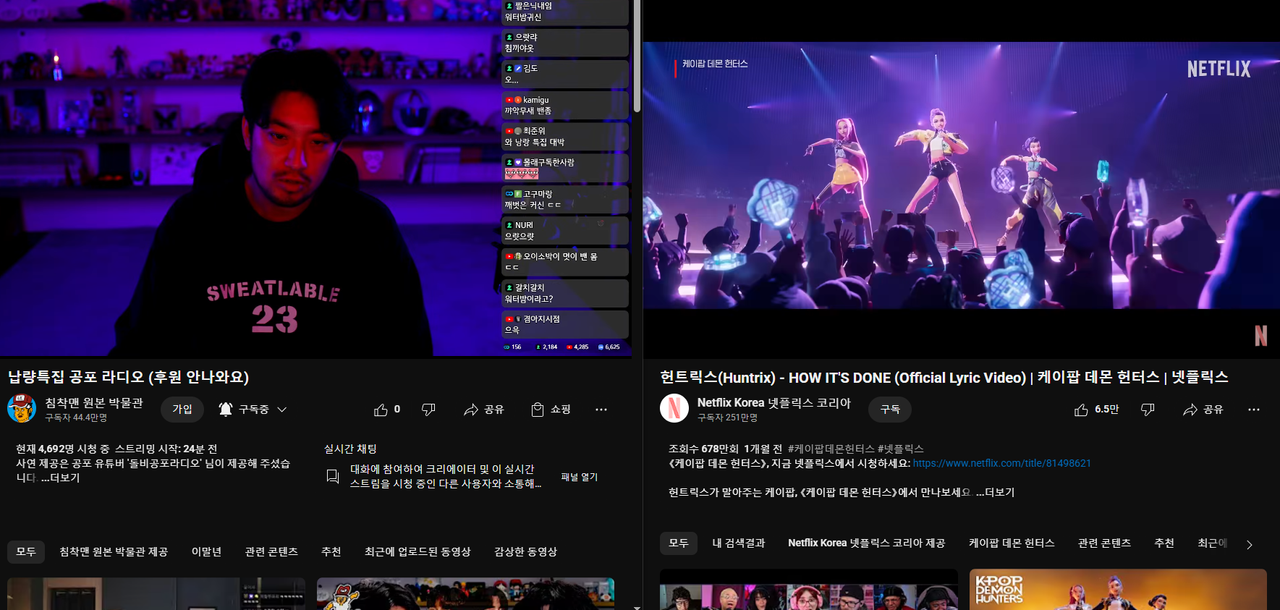Image resolution: width=1280 pixels, height=610 pixels.
Task: Click the live chat speech-bubble icon
Action: tap(333, 477)
